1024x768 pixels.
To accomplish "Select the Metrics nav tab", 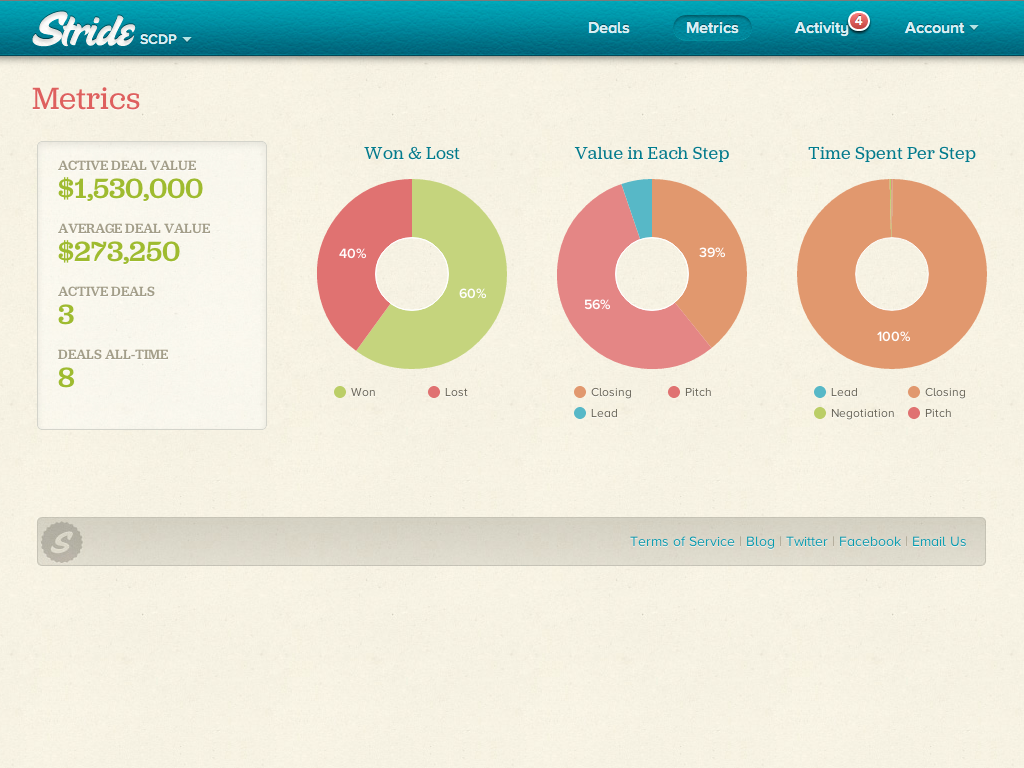I will coord(712,28).
